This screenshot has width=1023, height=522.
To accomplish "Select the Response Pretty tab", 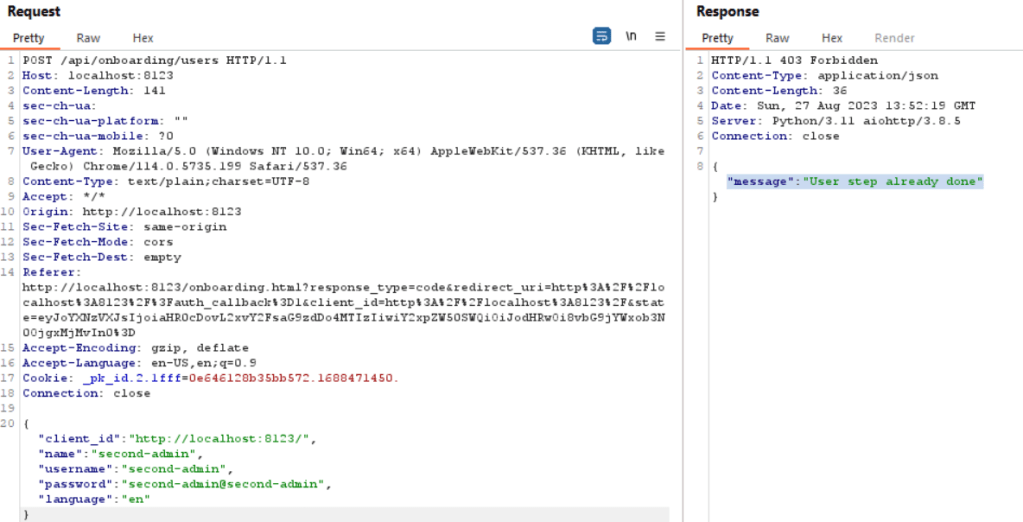I will pyautogui.click(x=717, y=38).
